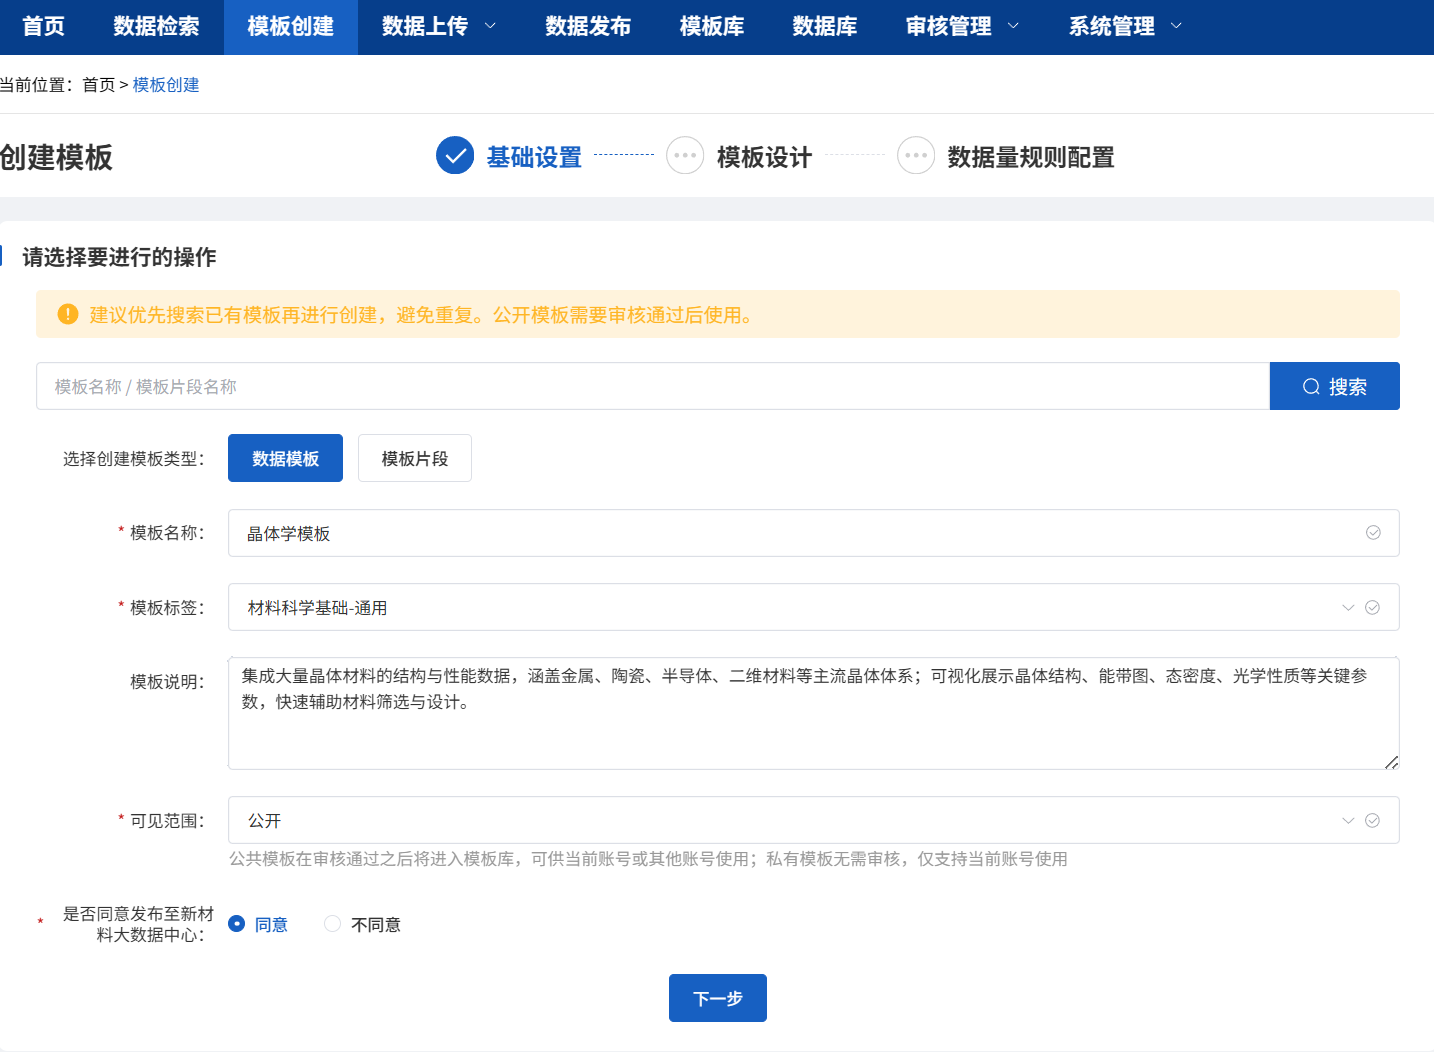
Task: Open the 数据发布 menu item
Action: pos(589,27)
